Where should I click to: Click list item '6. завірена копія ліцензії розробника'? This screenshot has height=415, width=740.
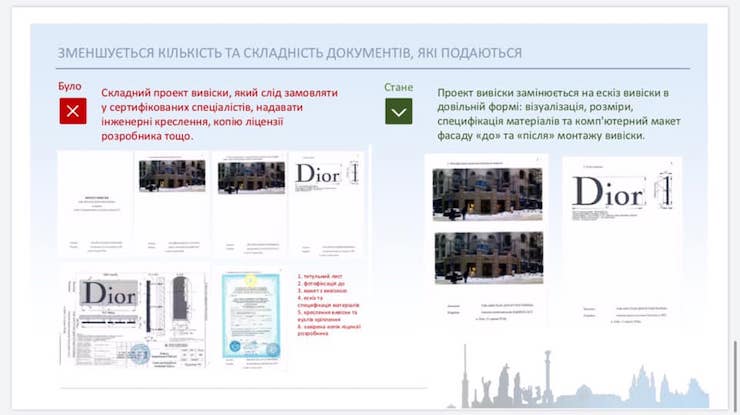[327, 329]
